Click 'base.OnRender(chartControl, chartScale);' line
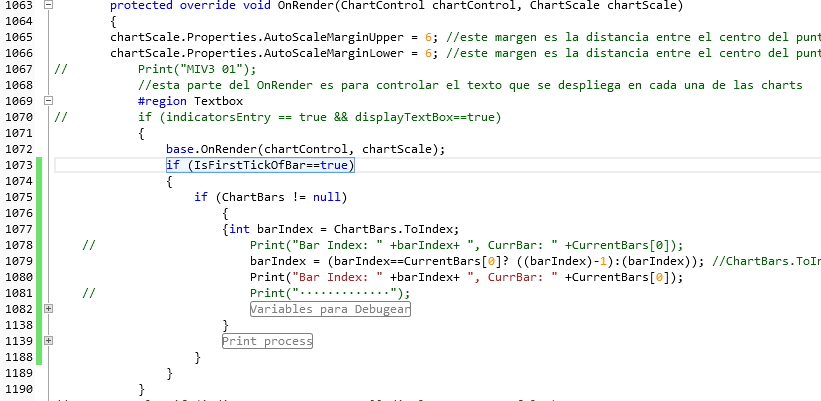Viewport: 821px width, 401px height. pyautogui.click(x=305, y=149)
